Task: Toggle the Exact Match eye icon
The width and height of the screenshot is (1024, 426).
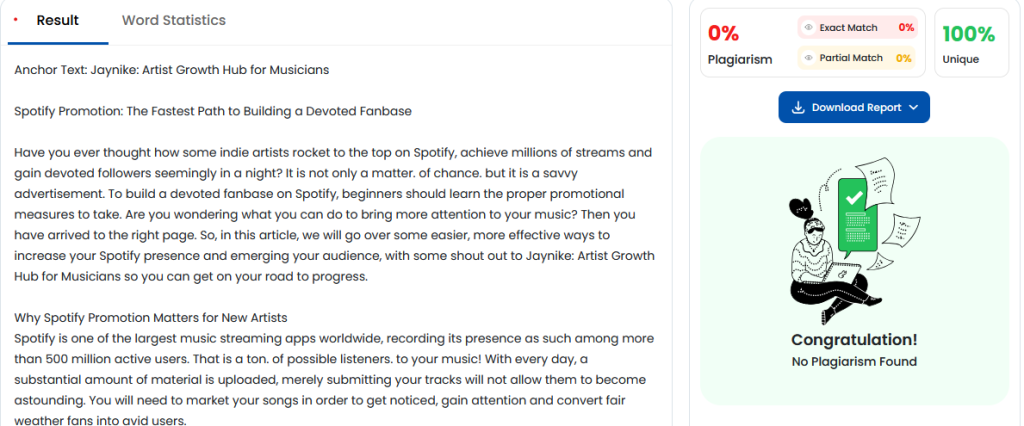Action: click(x=808, y=28)
